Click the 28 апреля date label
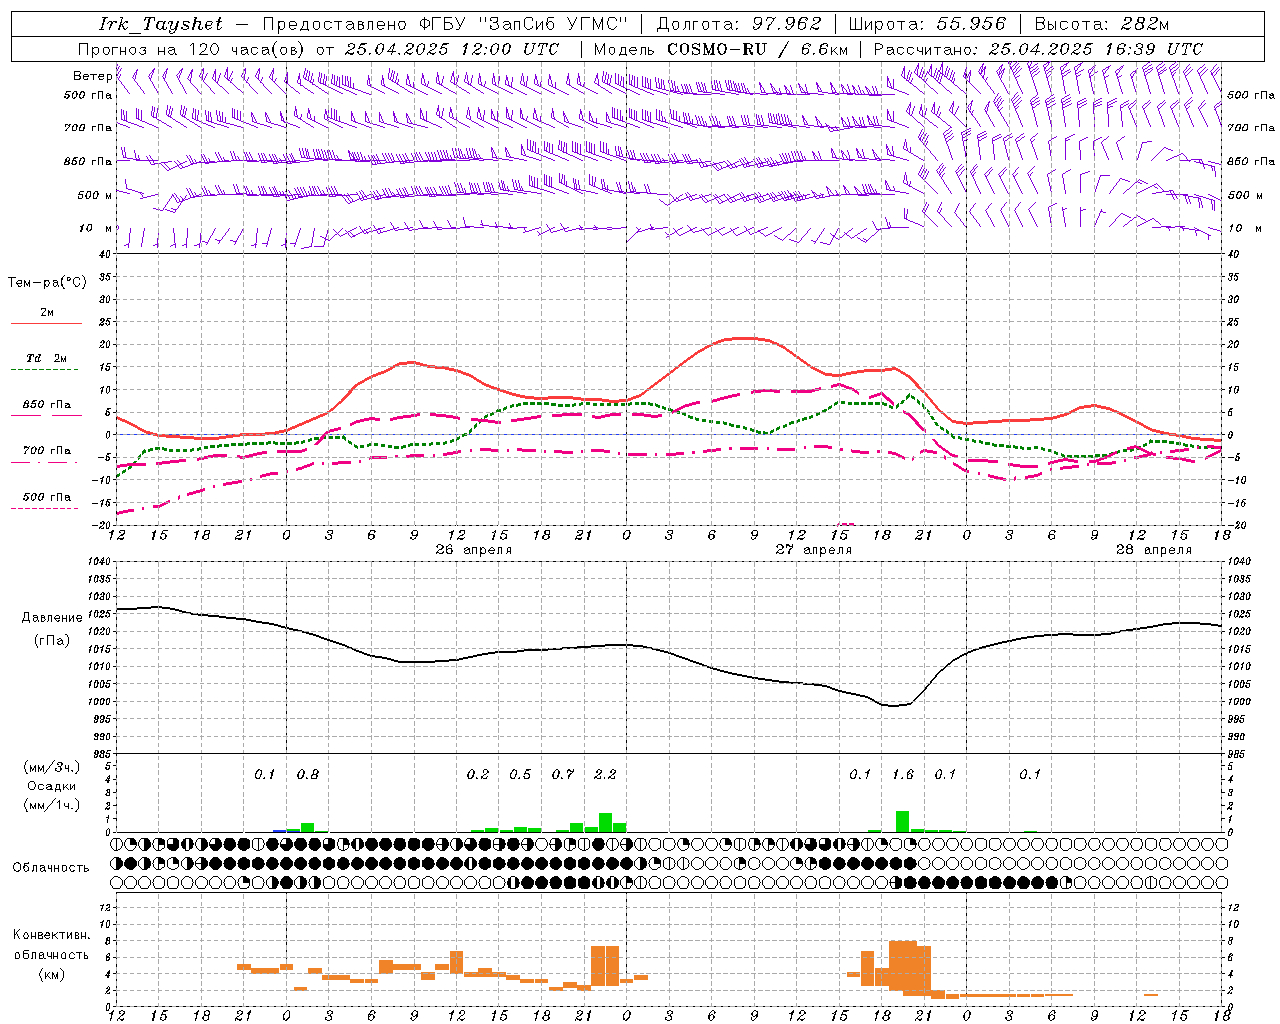The height and width of the screenshot is (1024, 1280). 1154,550
